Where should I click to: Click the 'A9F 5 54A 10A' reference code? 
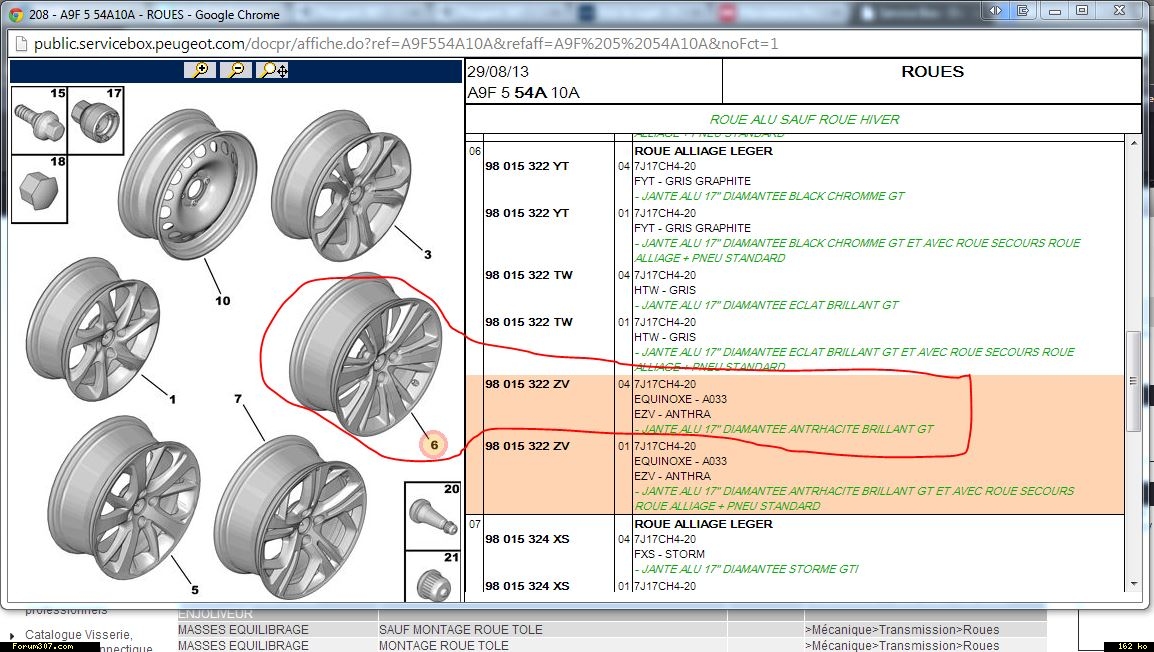(523, 93)
